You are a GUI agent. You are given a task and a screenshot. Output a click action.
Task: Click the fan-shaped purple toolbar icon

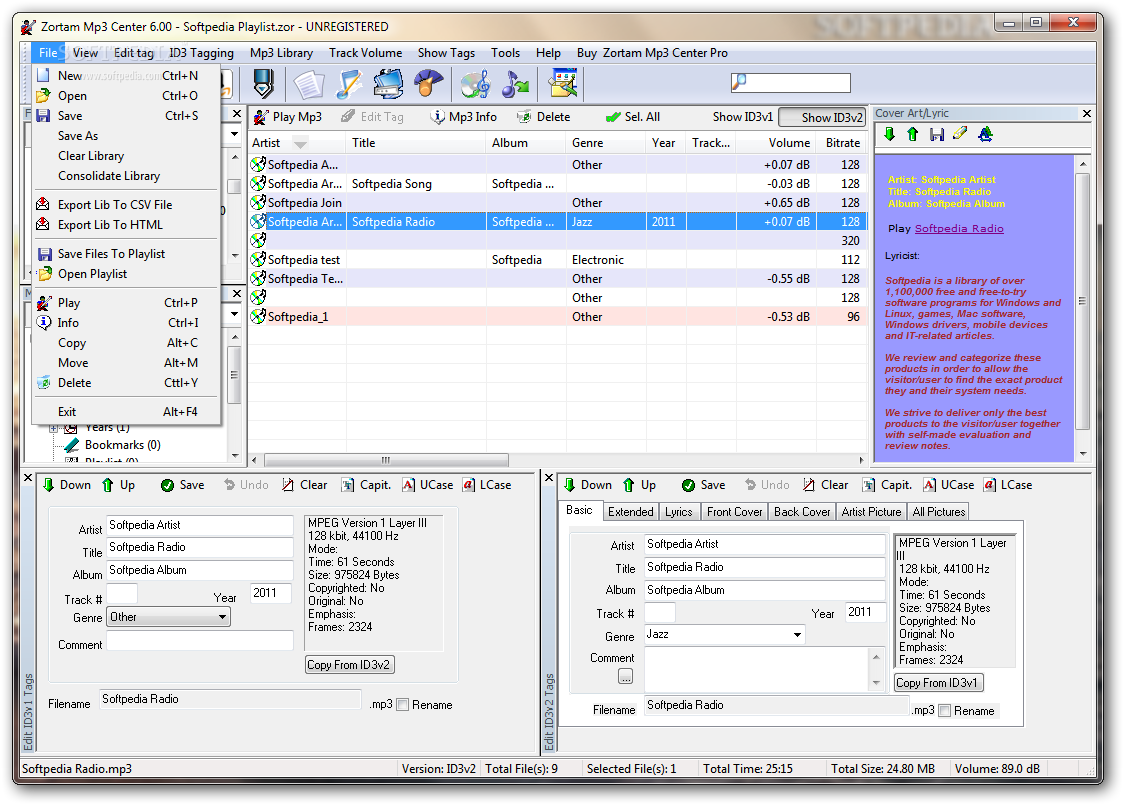428,84
